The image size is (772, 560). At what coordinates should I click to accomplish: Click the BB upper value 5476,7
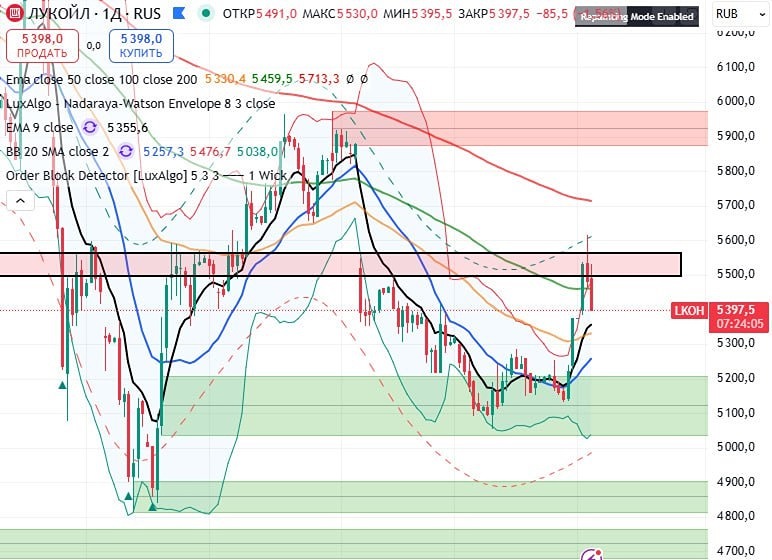click(x=210, y=151)
